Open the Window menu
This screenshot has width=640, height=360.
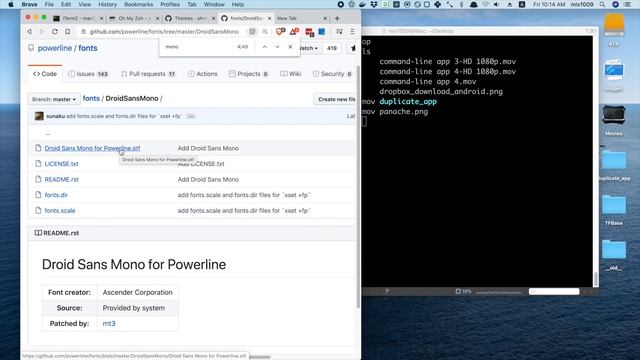[x=214, y=4]
